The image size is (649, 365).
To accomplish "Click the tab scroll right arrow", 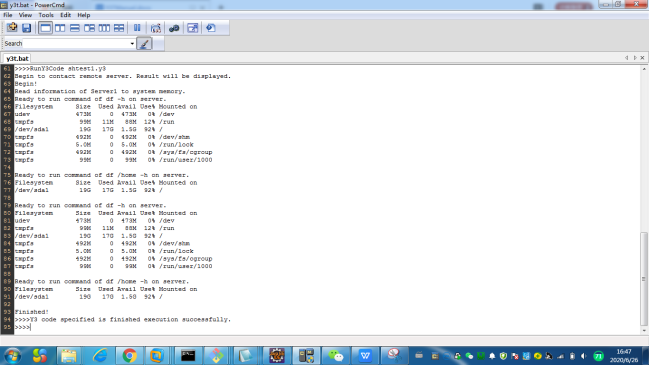I will (x=635, y=58).
